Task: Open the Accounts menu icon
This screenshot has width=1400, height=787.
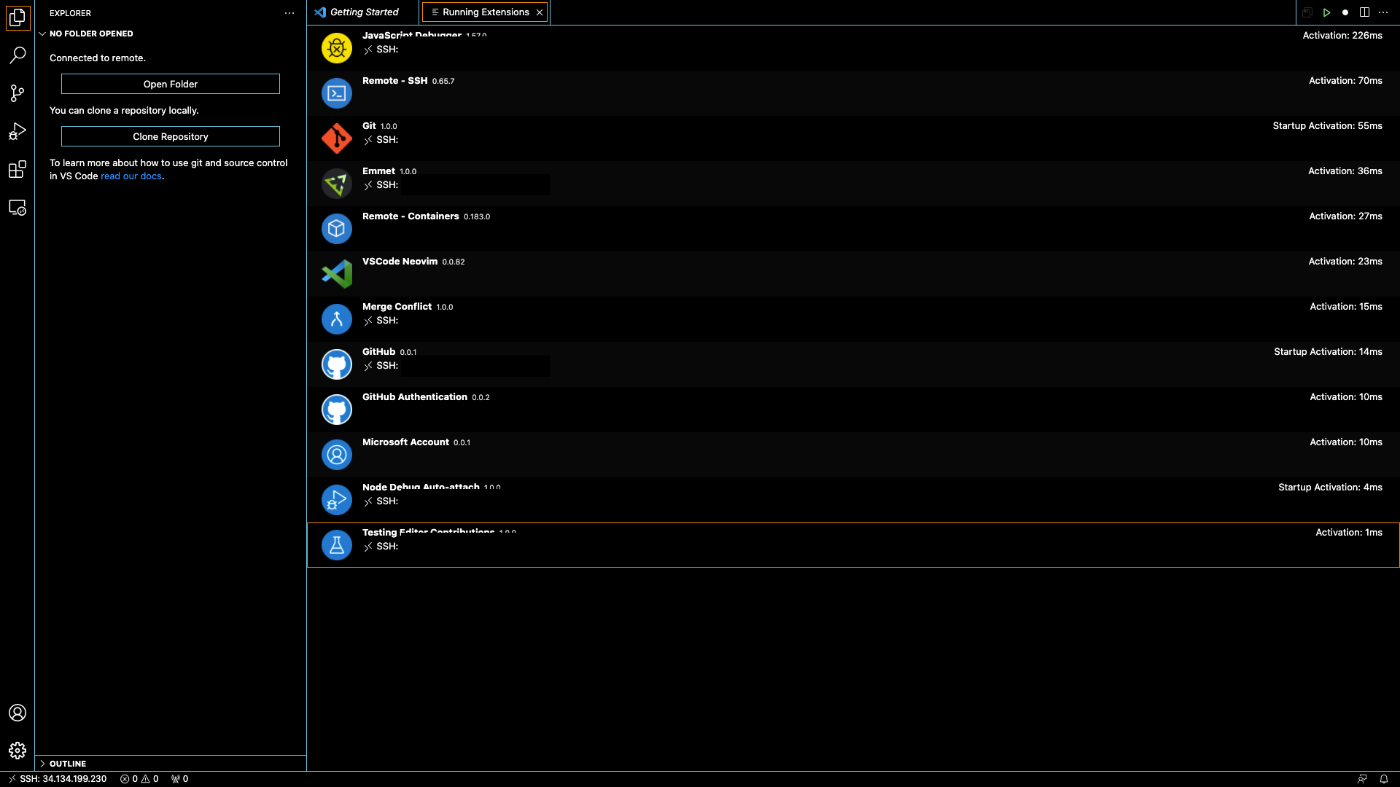Action: point(17,713)
